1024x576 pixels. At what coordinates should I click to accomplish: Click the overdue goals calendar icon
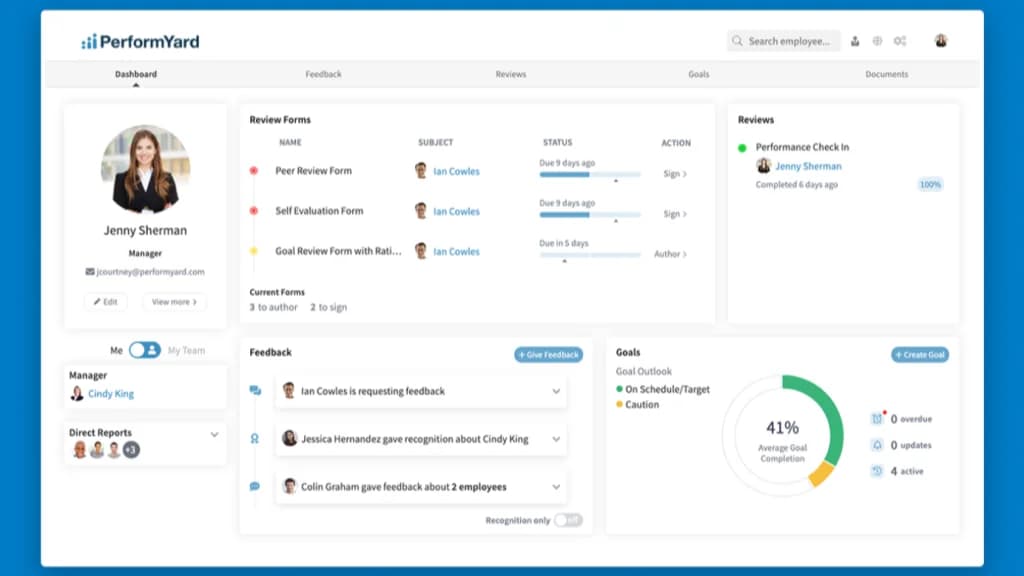pyautogui.click(x=877, y=419)
